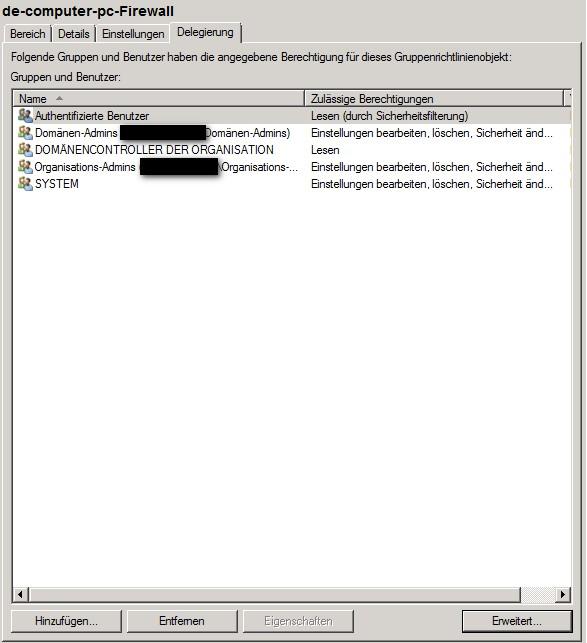Open the Details tab
587x643 pixels.
coord(74,34)
